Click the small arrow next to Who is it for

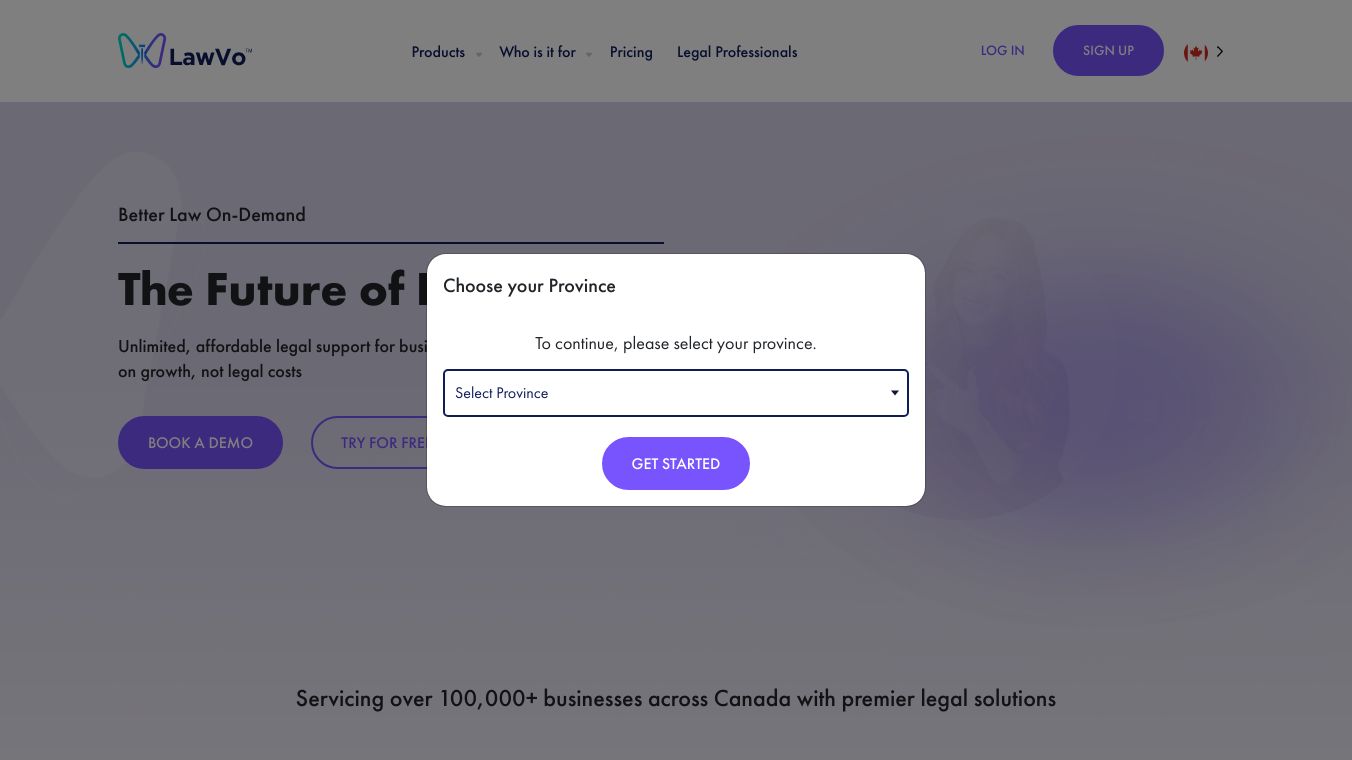click(x=589, y=54)
